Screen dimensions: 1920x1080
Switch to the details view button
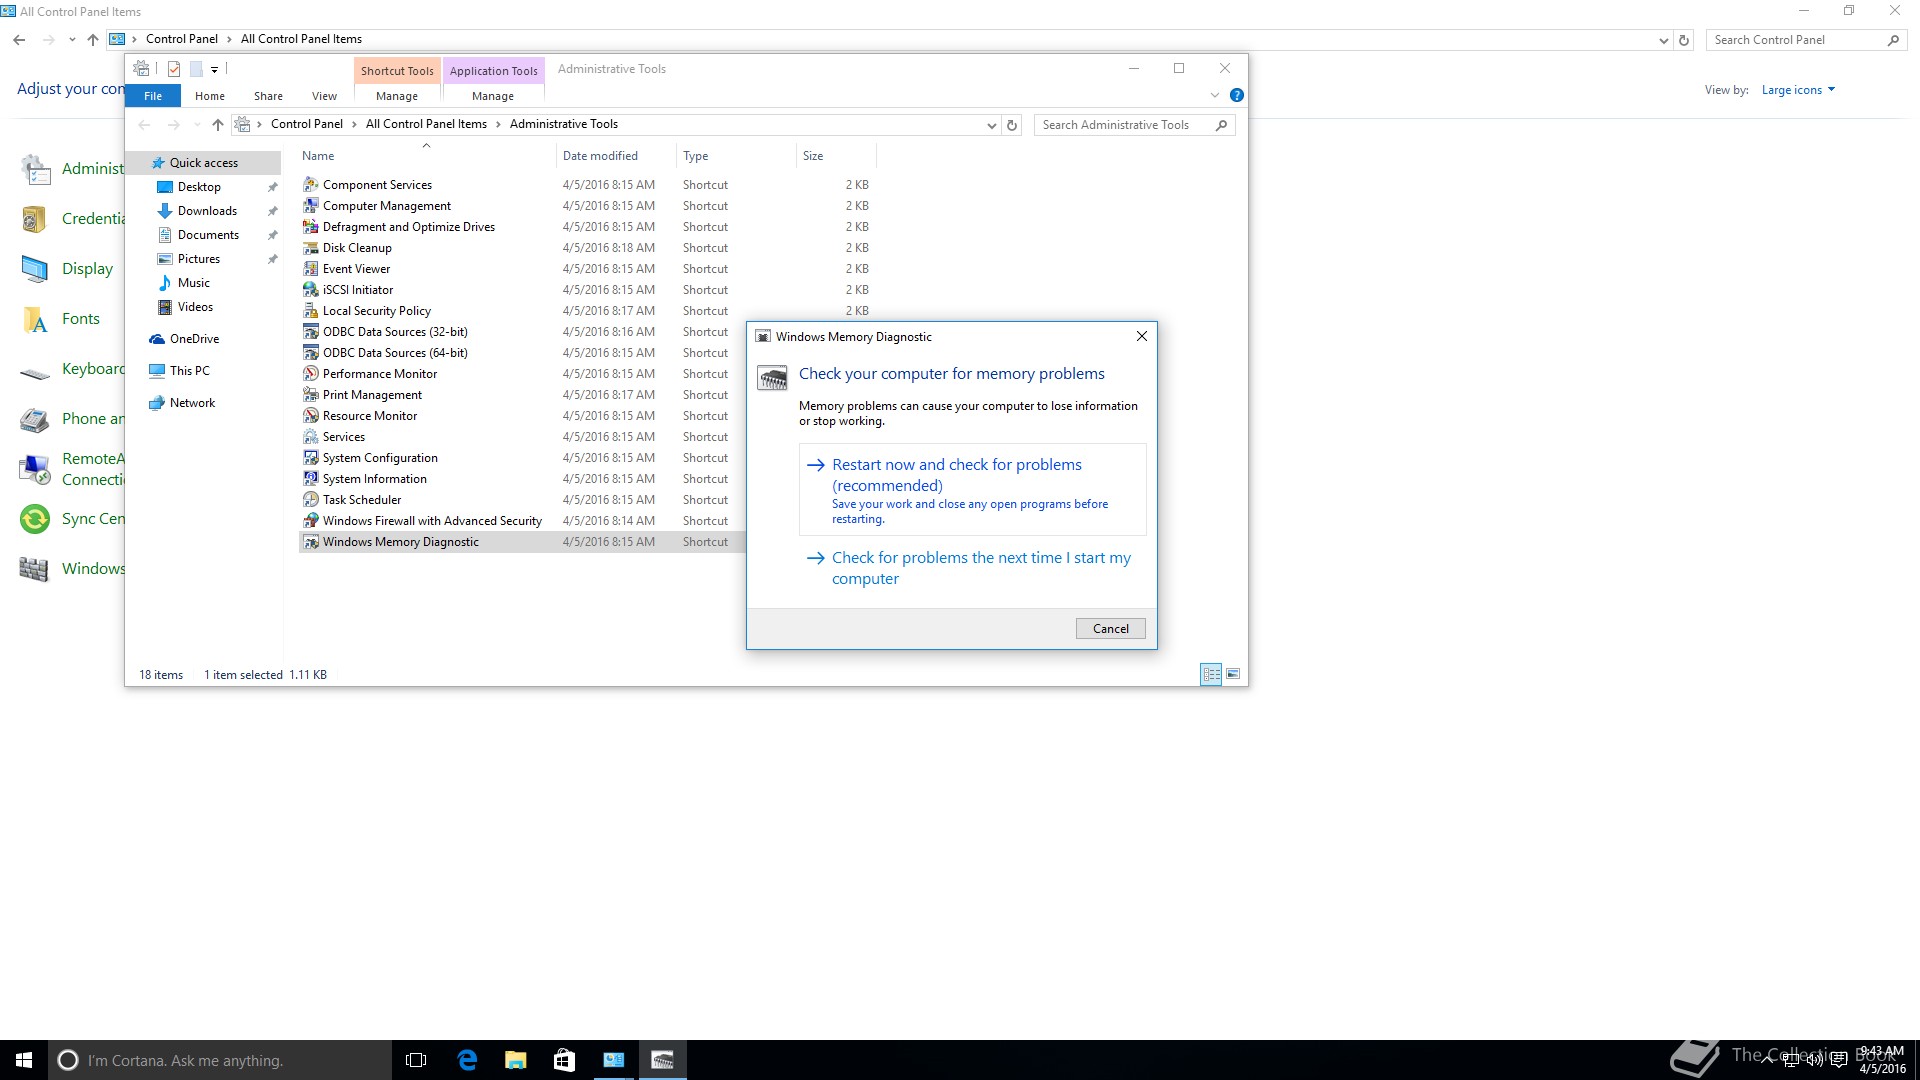[x=1211, y=674]
